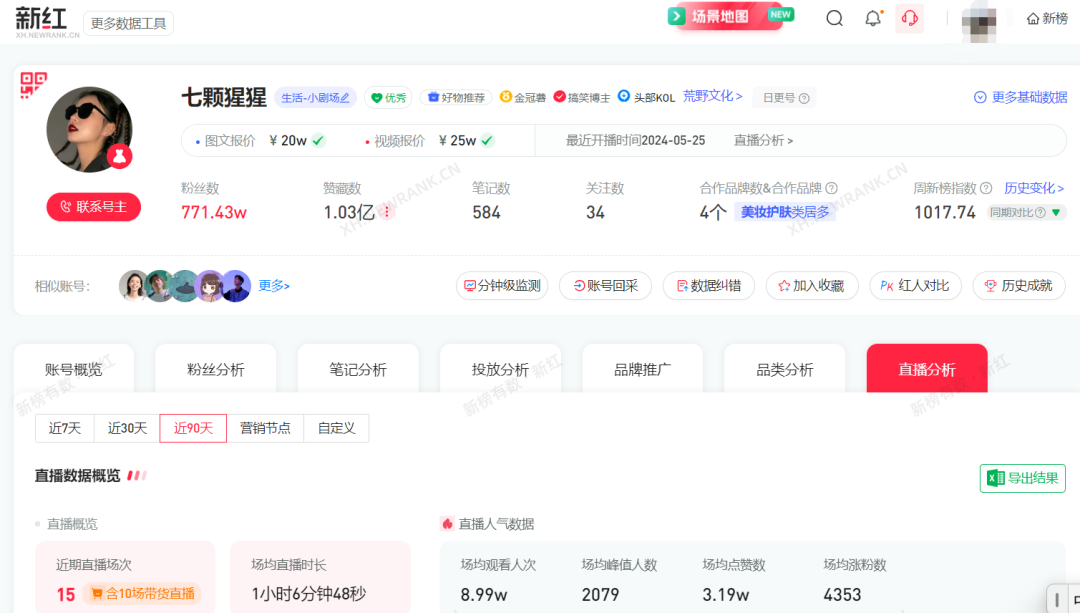The image size is (1080, 613).
Task: Click the three-dot icon beside 1.03亿
Action: point(387,212)
